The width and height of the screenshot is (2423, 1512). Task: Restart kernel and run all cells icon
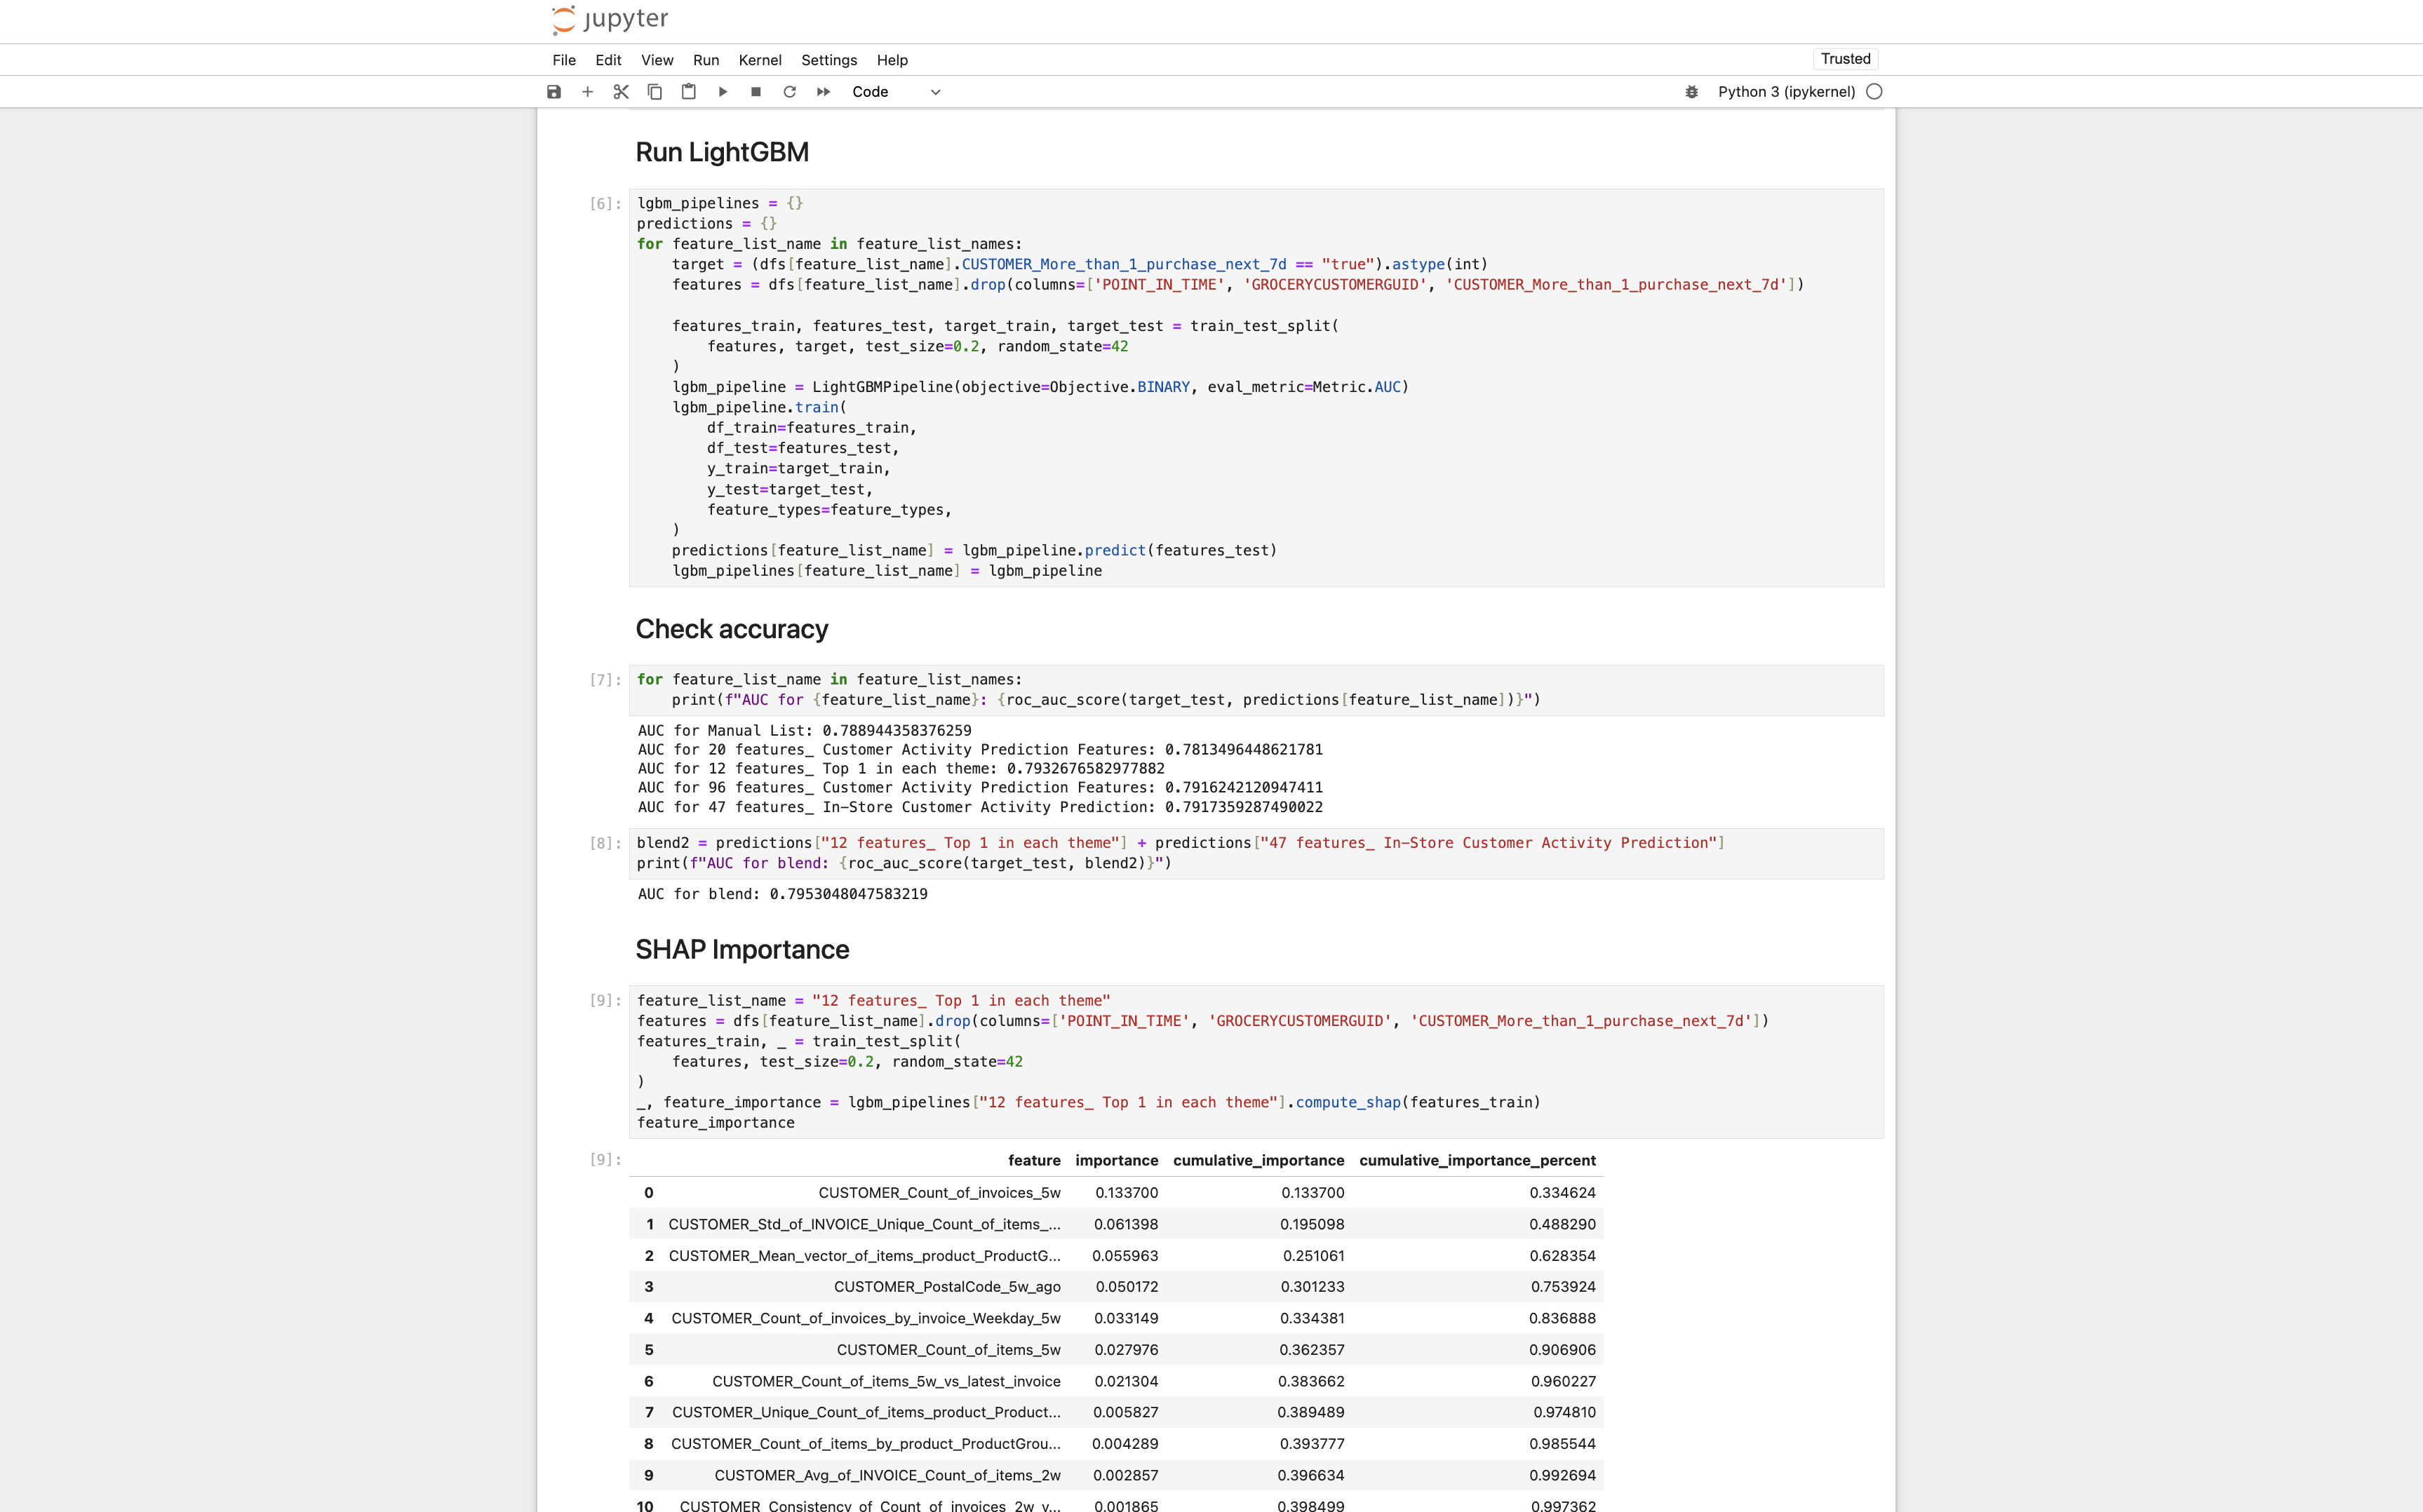[x=823, y=92]
